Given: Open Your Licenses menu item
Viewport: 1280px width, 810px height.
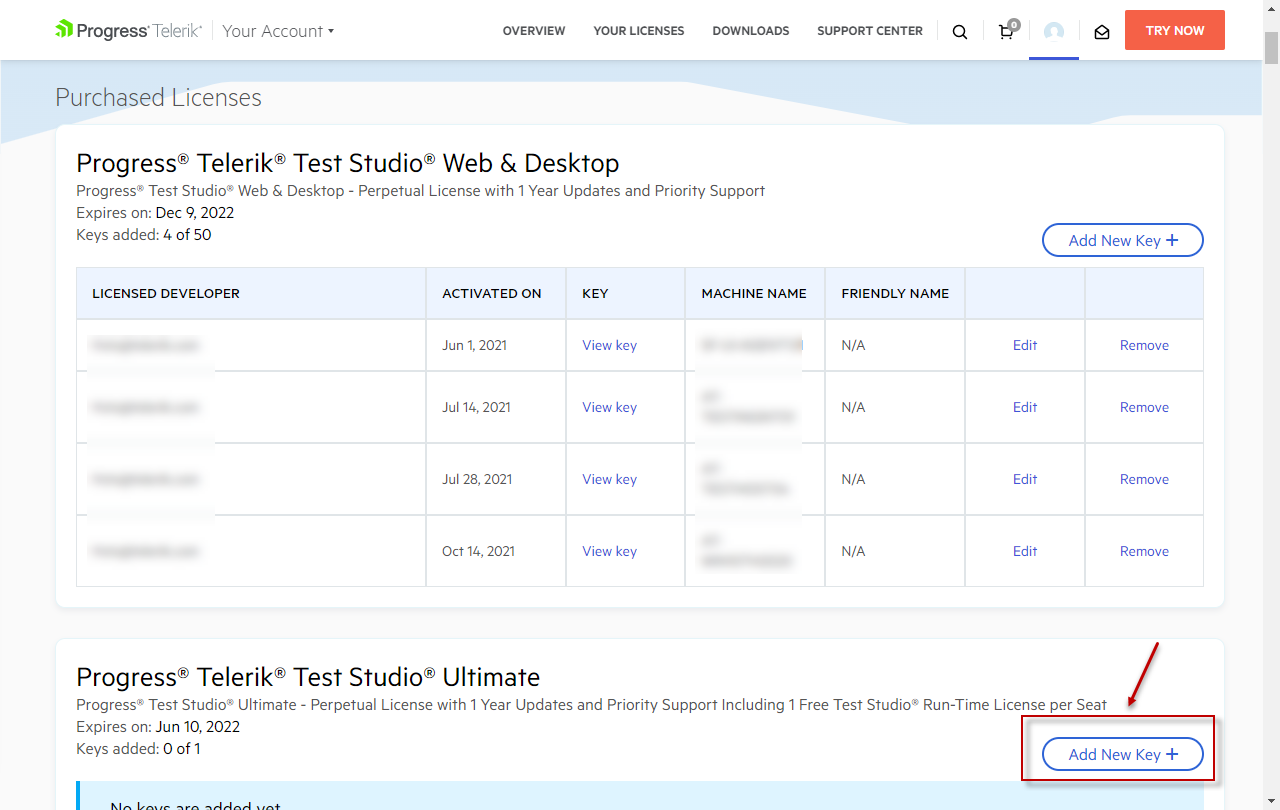Looking at the screenshot, I should point(639,31).
